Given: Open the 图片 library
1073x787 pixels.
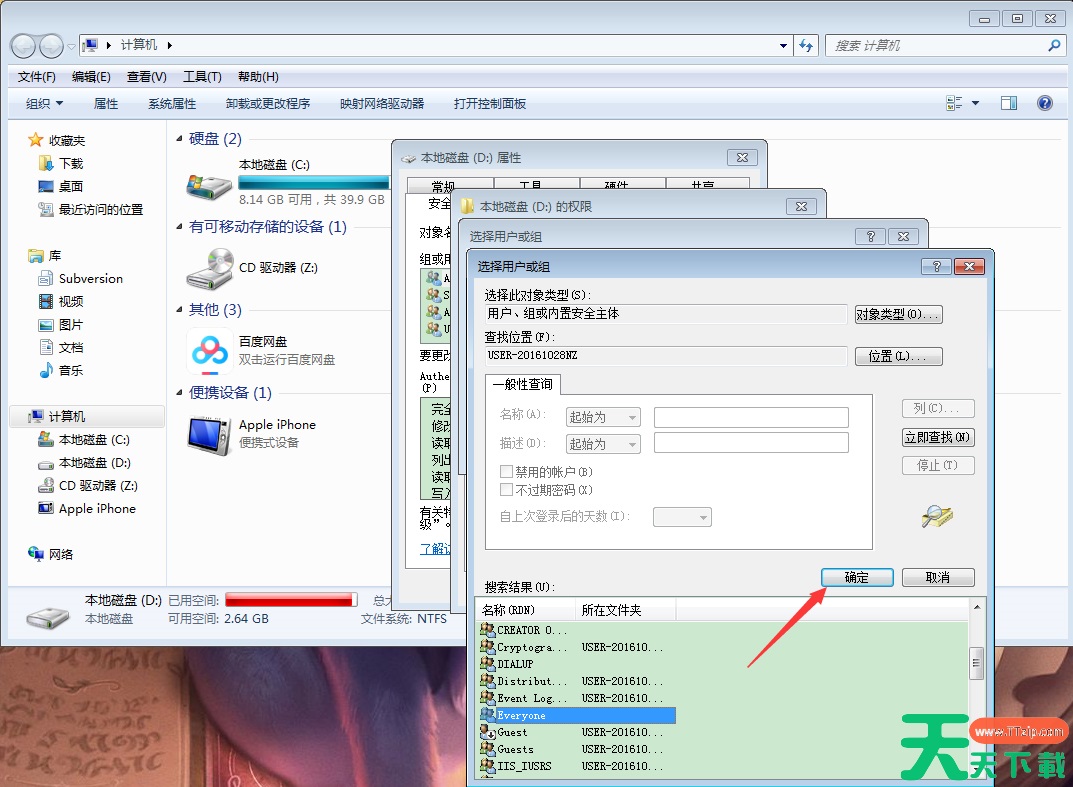Looking at the screenshot, I should pos(61,324).
